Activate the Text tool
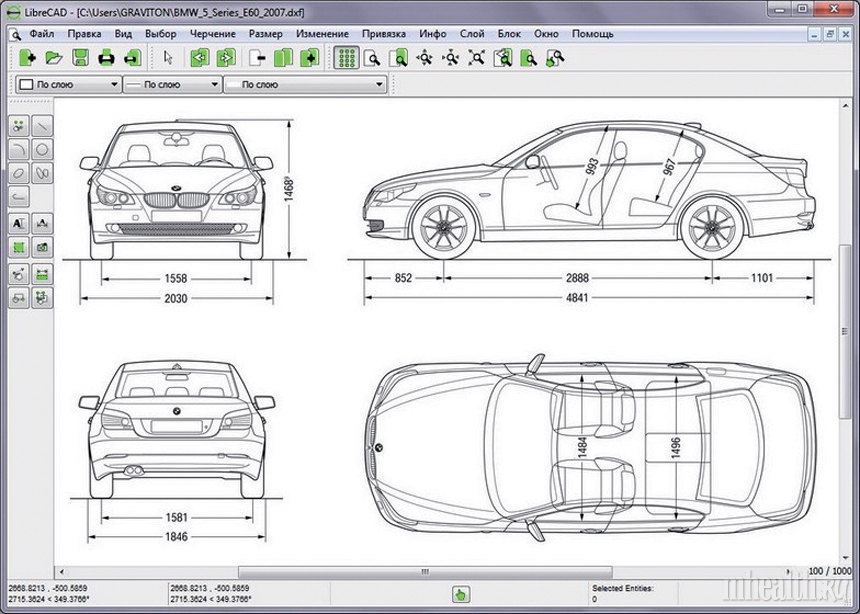 pos(19,222)
